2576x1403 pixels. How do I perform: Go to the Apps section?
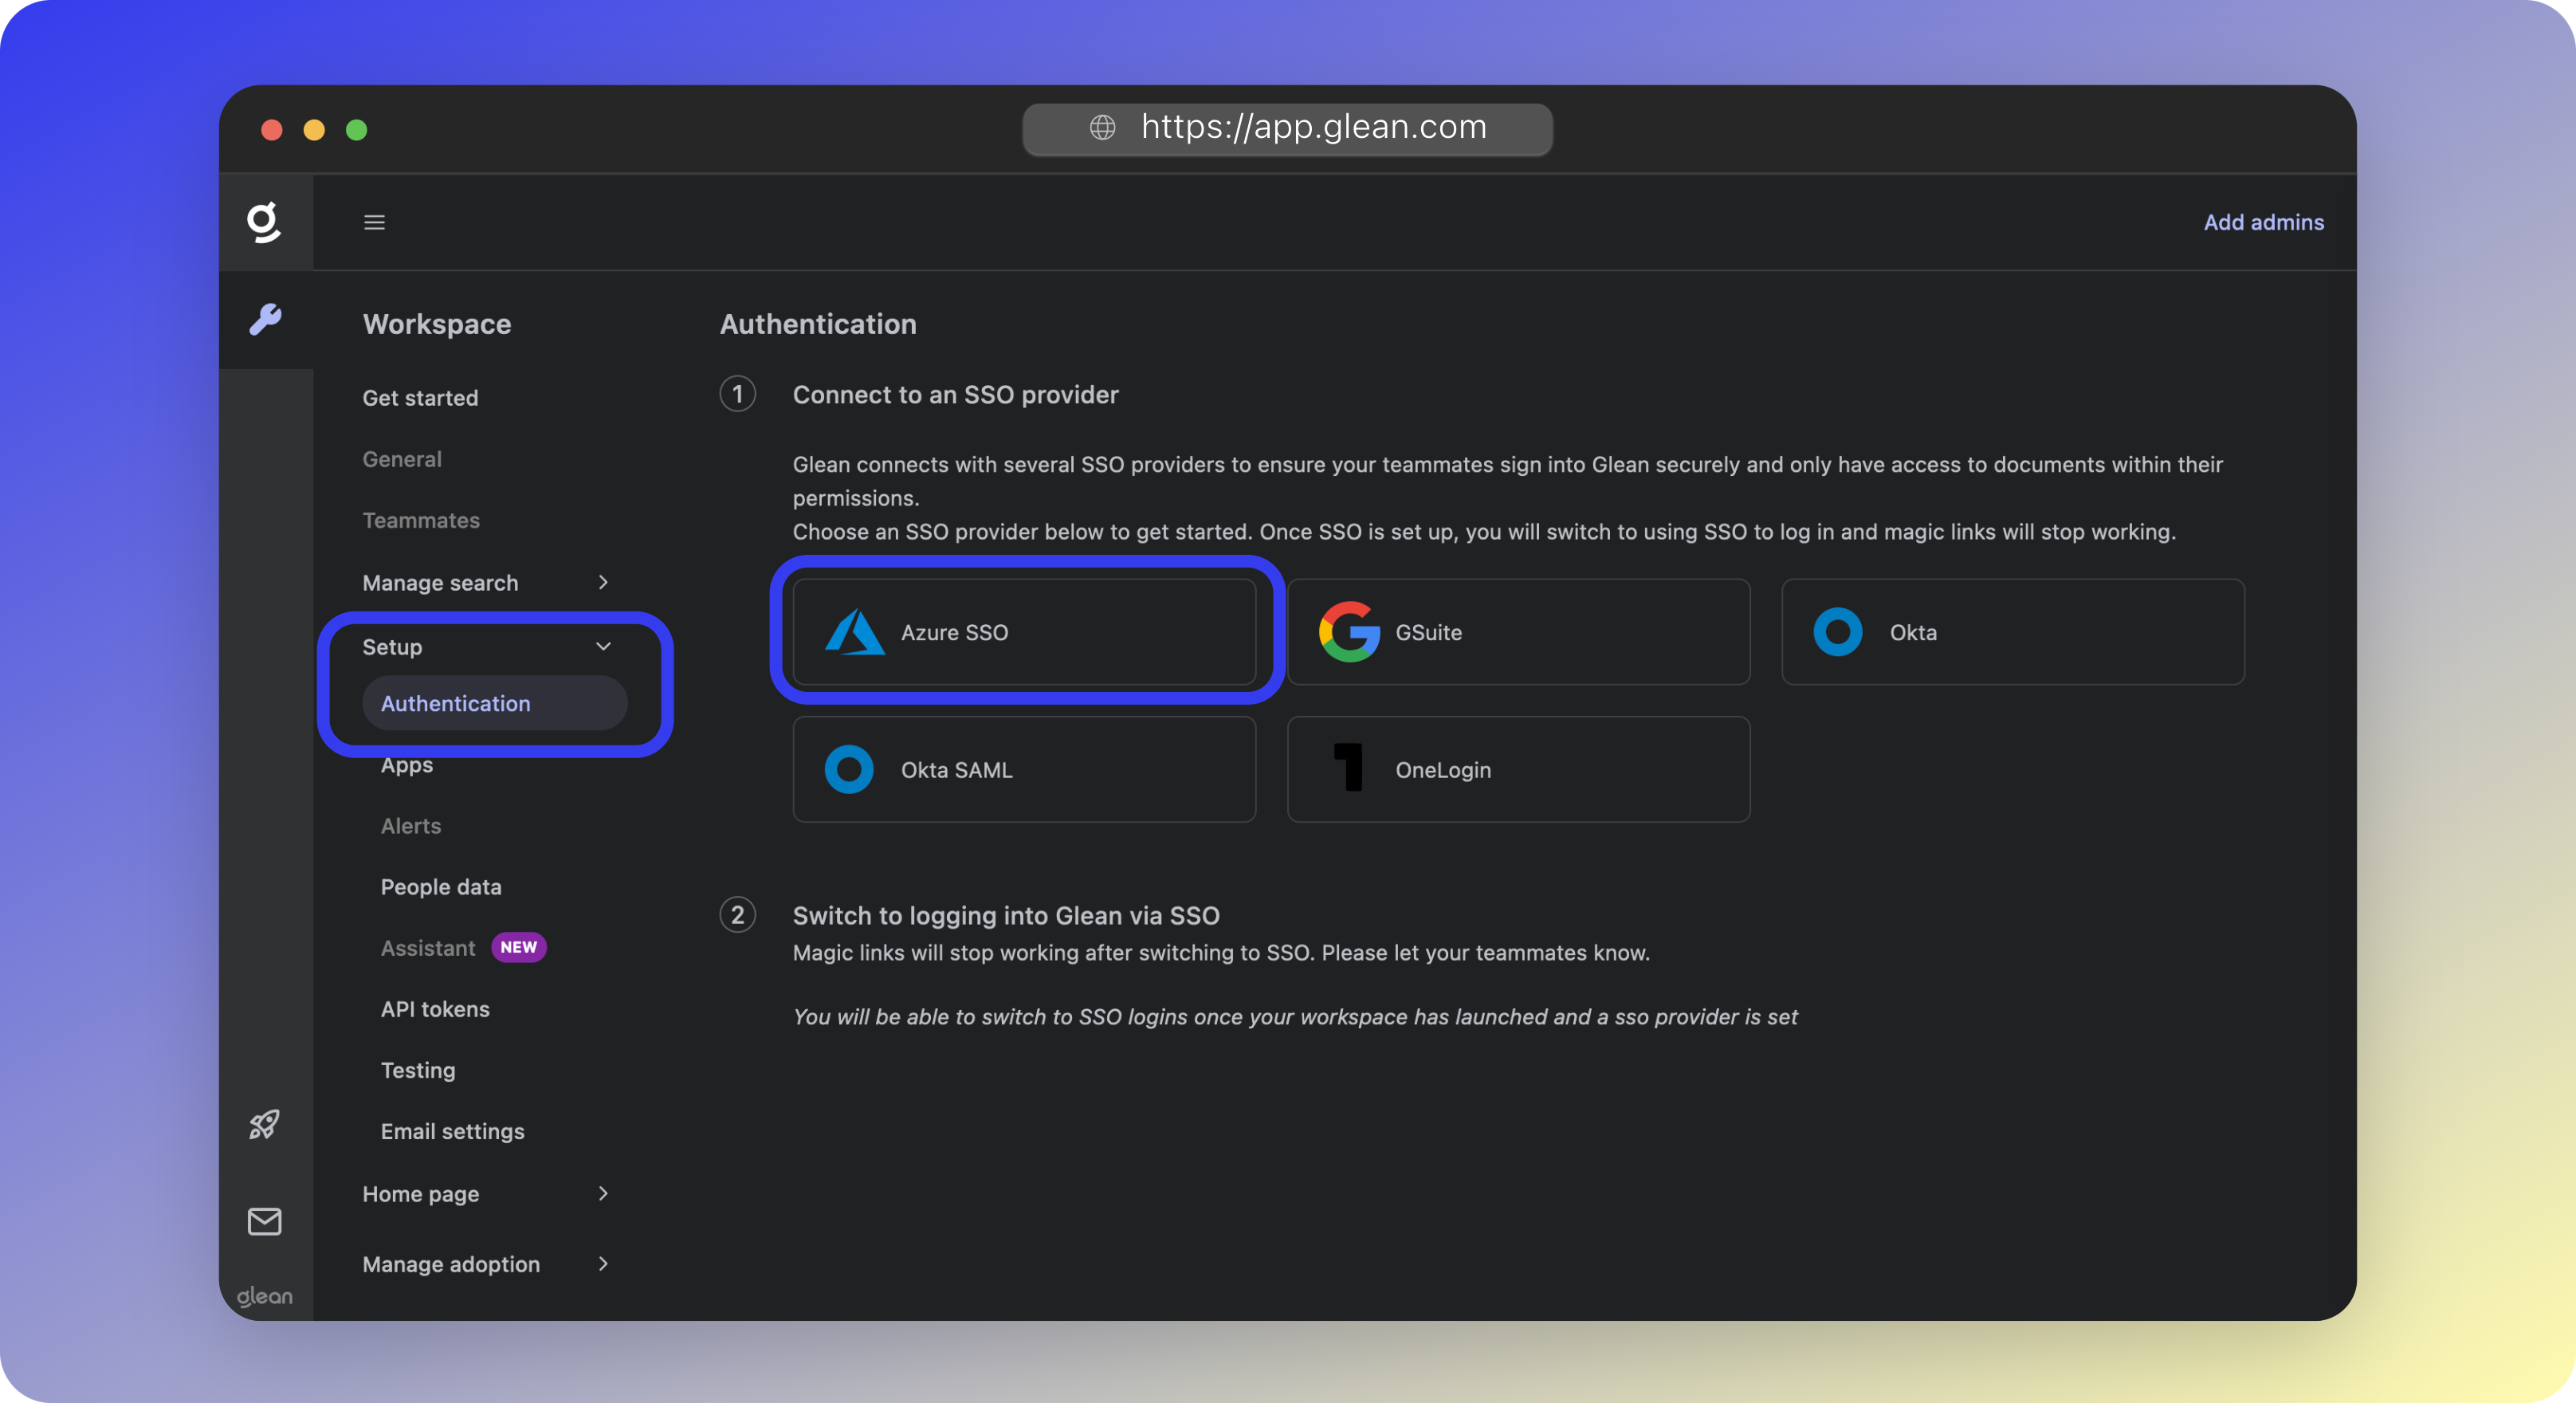tap(406, 764)
